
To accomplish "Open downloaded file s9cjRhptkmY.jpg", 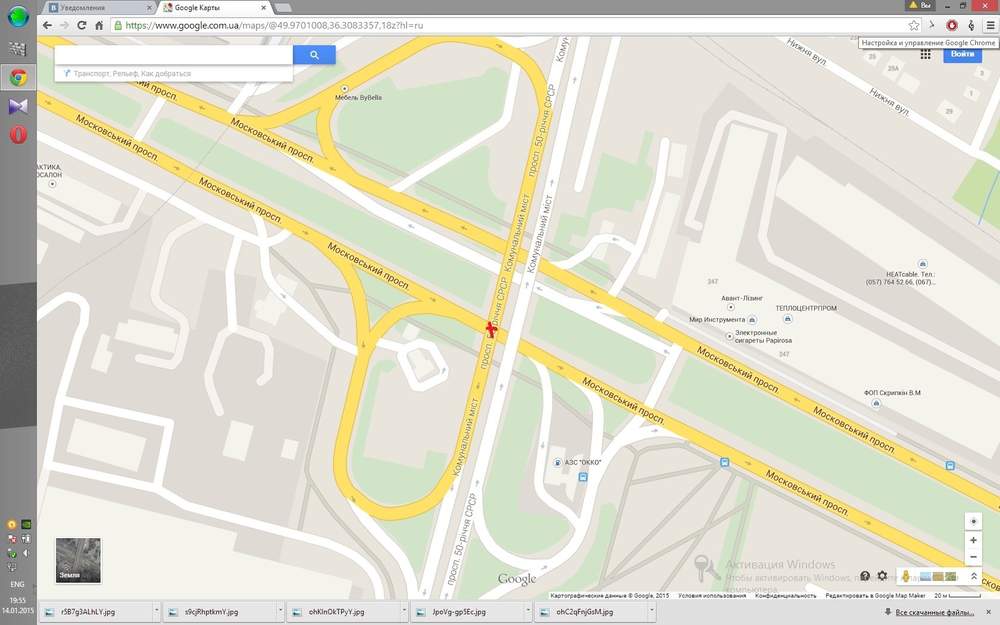I will [x=219, y=612].
